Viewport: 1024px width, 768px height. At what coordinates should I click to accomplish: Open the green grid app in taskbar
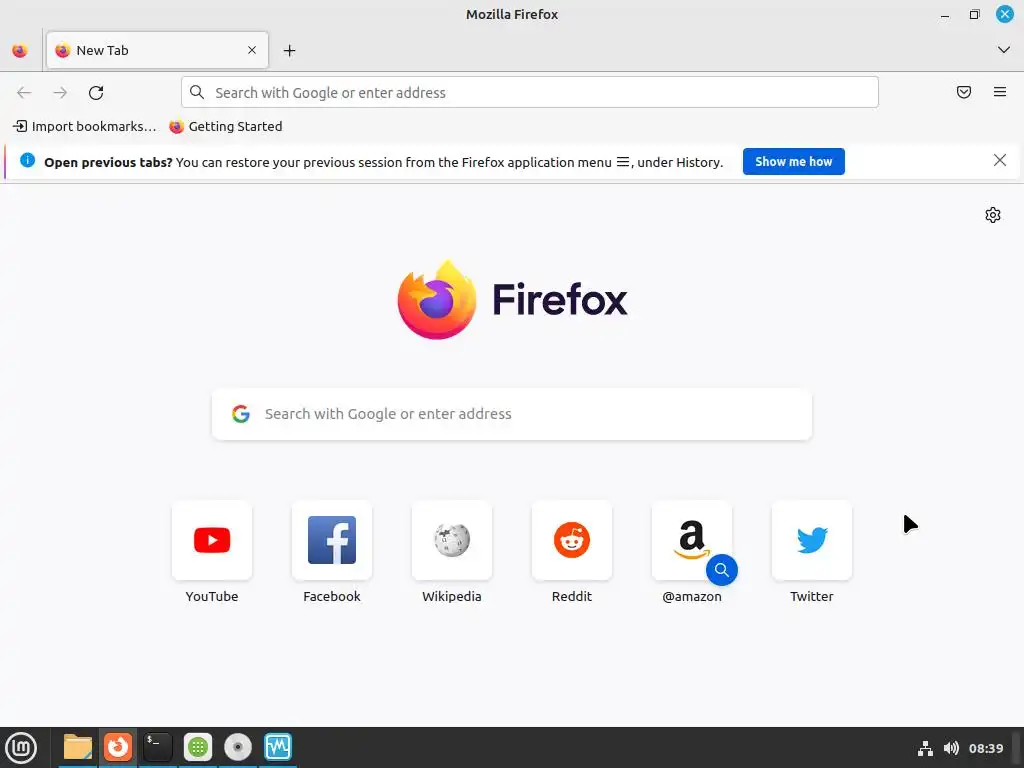pyautogui.click(x=198, y=747)
